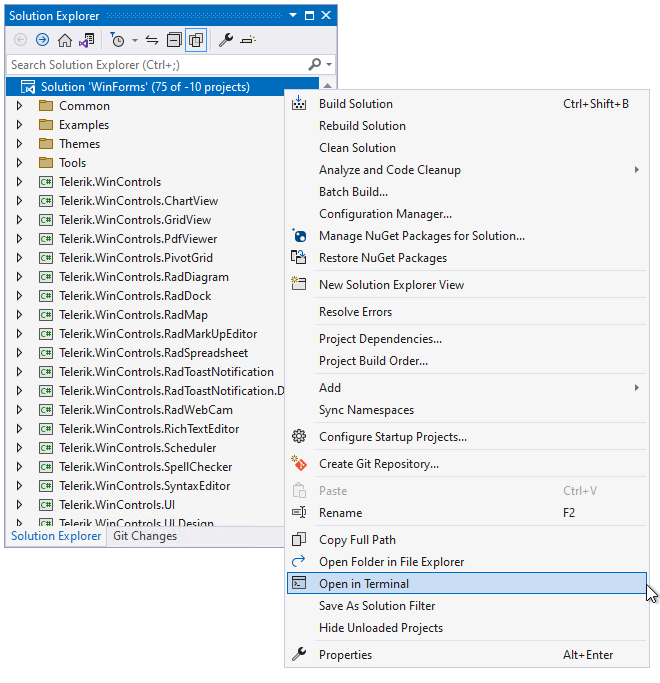
Task: Click the Collapse All toolbar icon
Action: point(174,40)
